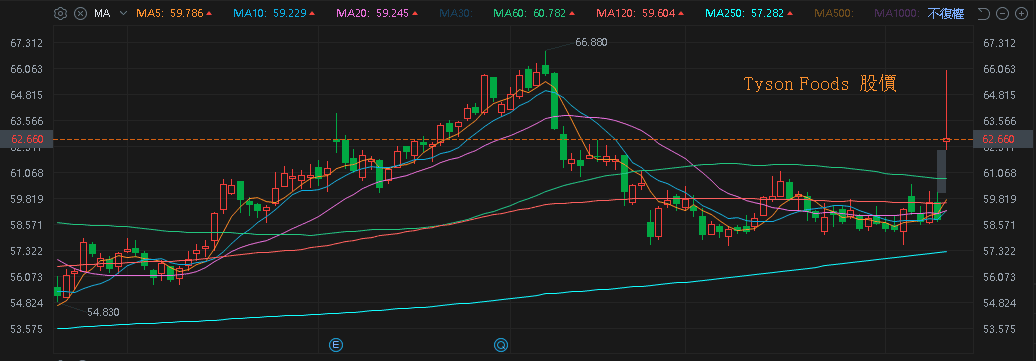
Task: Zoom out chart with minus icon
Action: pos(1002,13)
